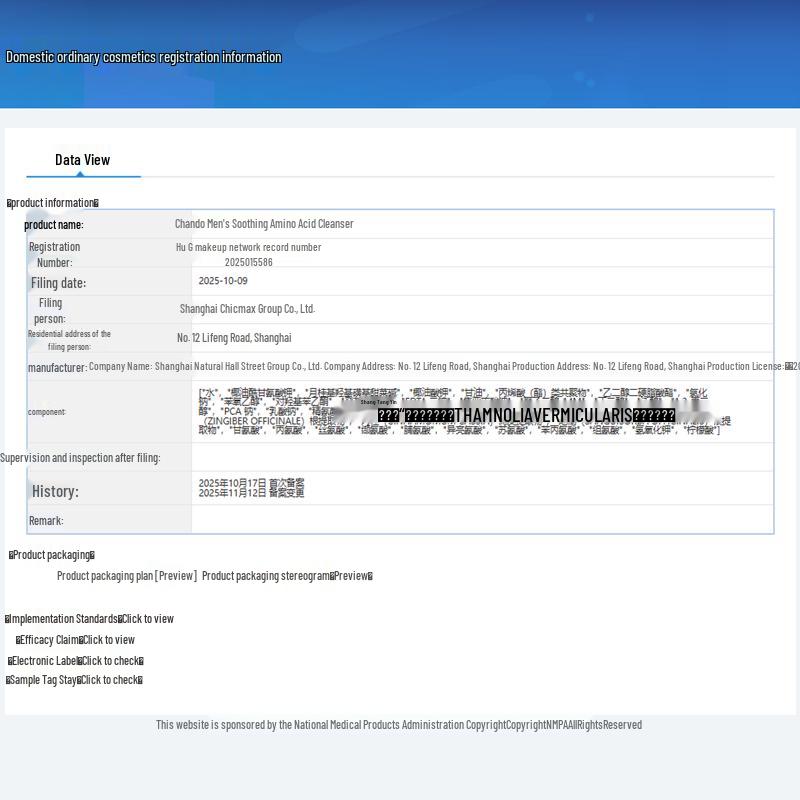The image size is (800, 800).
Task: Select product name Chando Men's Soothing Amino Acid Cleanser
Action: click(264, 224)
